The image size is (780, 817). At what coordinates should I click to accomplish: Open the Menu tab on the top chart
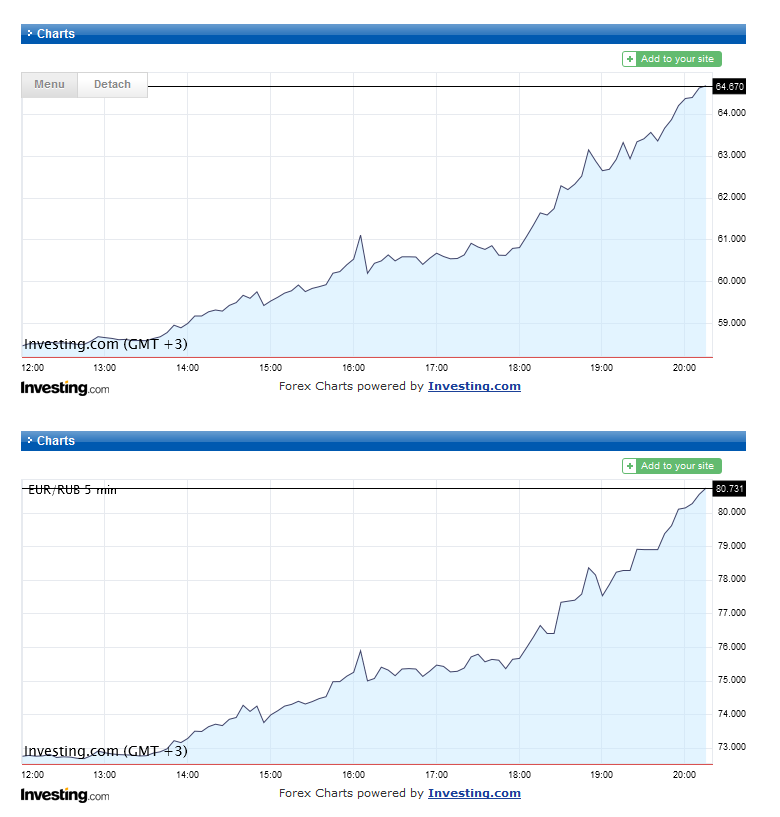coord(49,85)
